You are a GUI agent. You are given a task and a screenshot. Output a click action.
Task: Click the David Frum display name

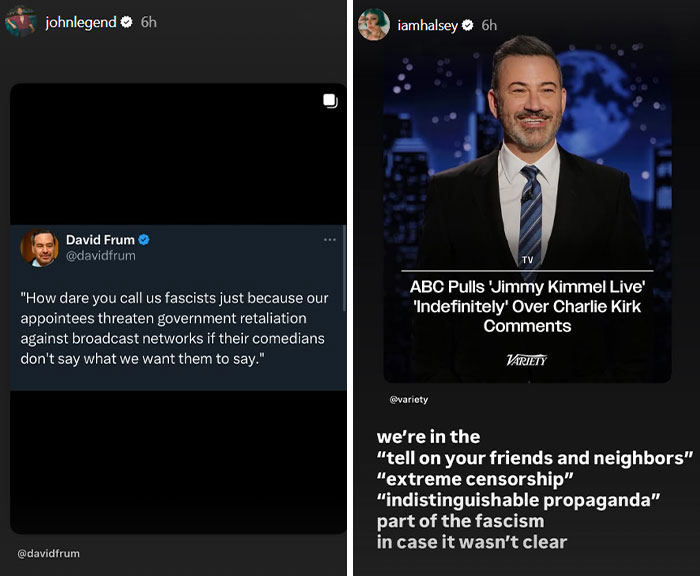(100, 240)
